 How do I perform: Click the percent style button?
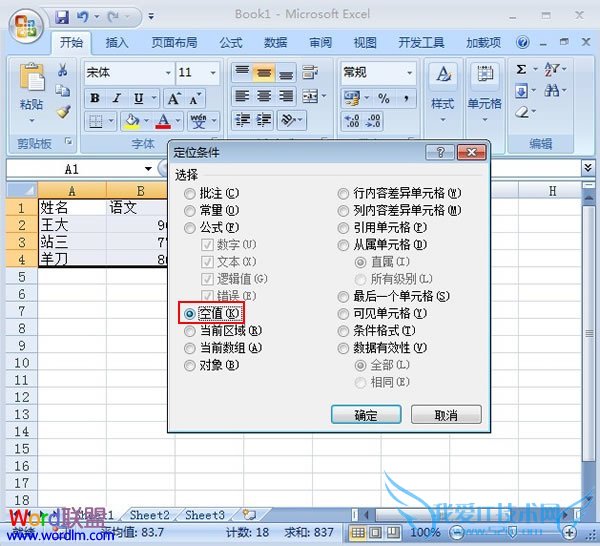pos(384,99)
